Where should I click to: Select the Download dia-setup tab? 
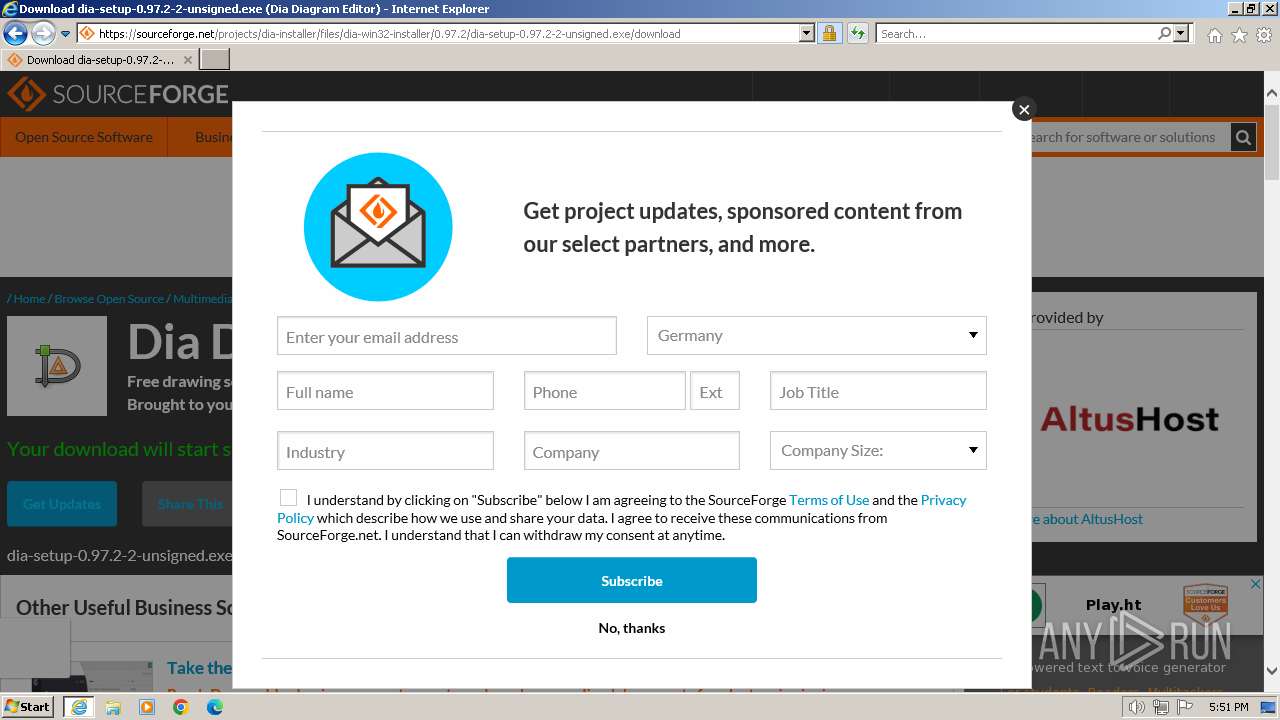[98, 60]
